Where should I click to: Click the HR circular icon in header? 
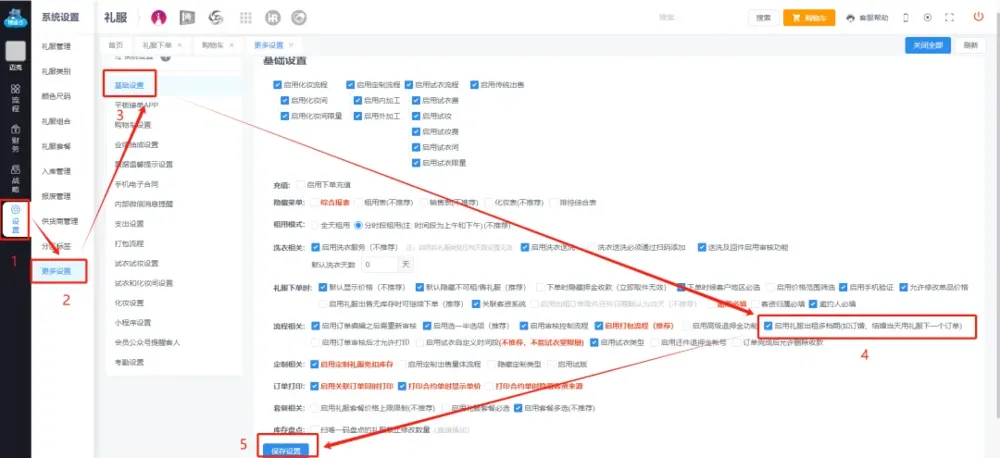click(271, 17)
